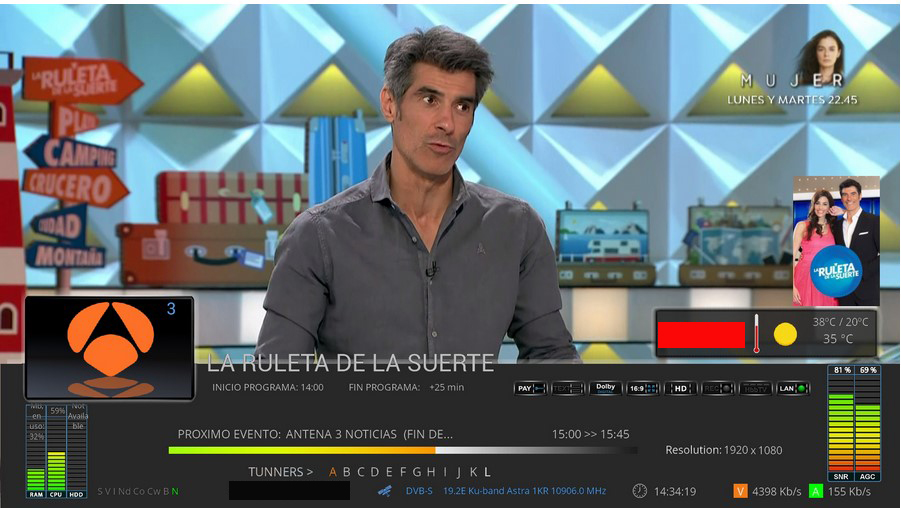Click PROXIMO EVENTO: ANTENA 3 NOTICIAS text
The height and width of the screenshot is (508, 901).
(315, 434)
